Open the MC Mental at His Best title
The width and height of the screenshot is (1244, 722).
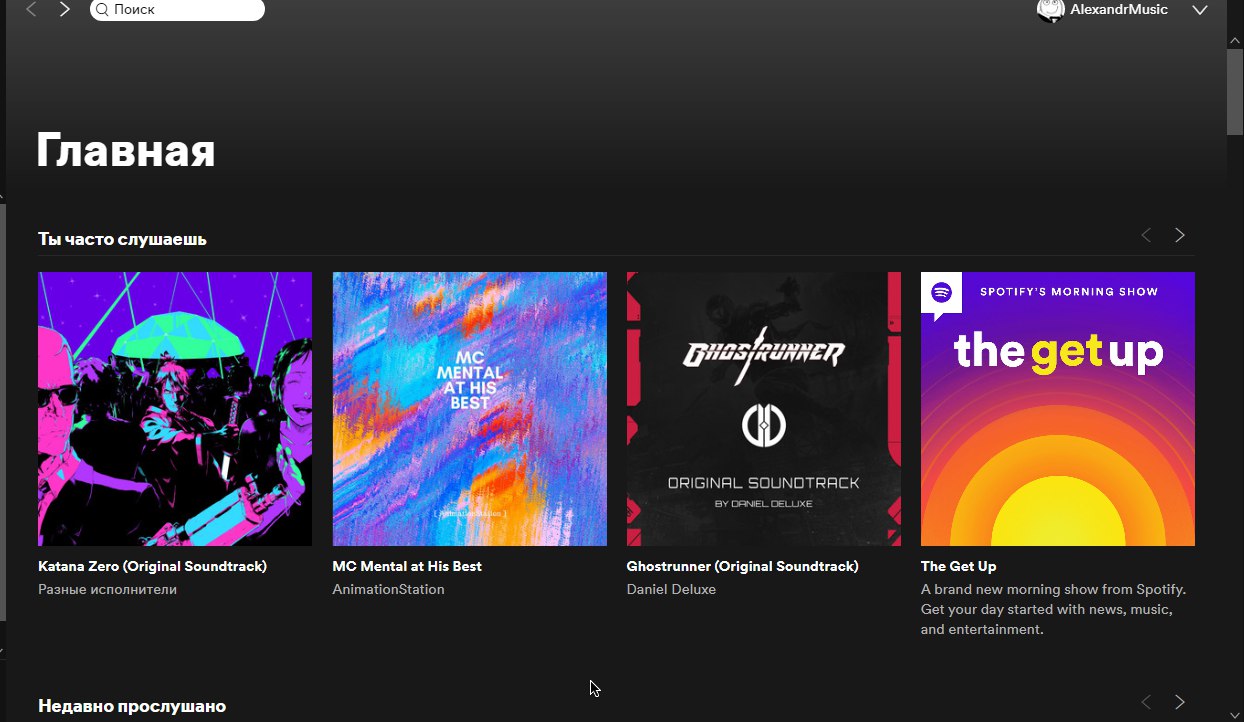click(407, 566)
